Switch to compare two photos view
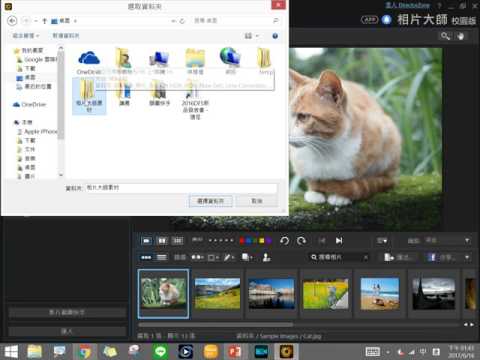The width and height of the screenshot is (480, 360). pyautogui.click(x=162, y=241)
